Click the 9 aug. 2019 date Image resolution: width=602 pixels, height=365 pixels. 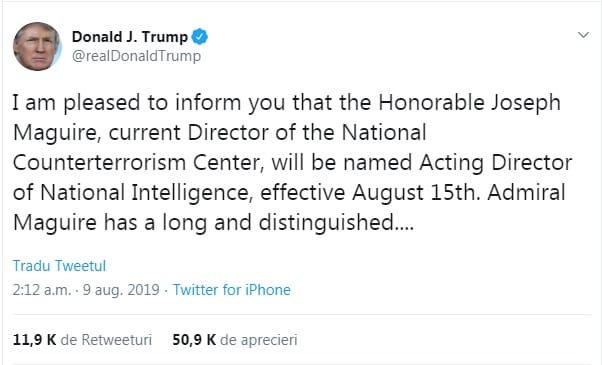[x=121, y=290]
